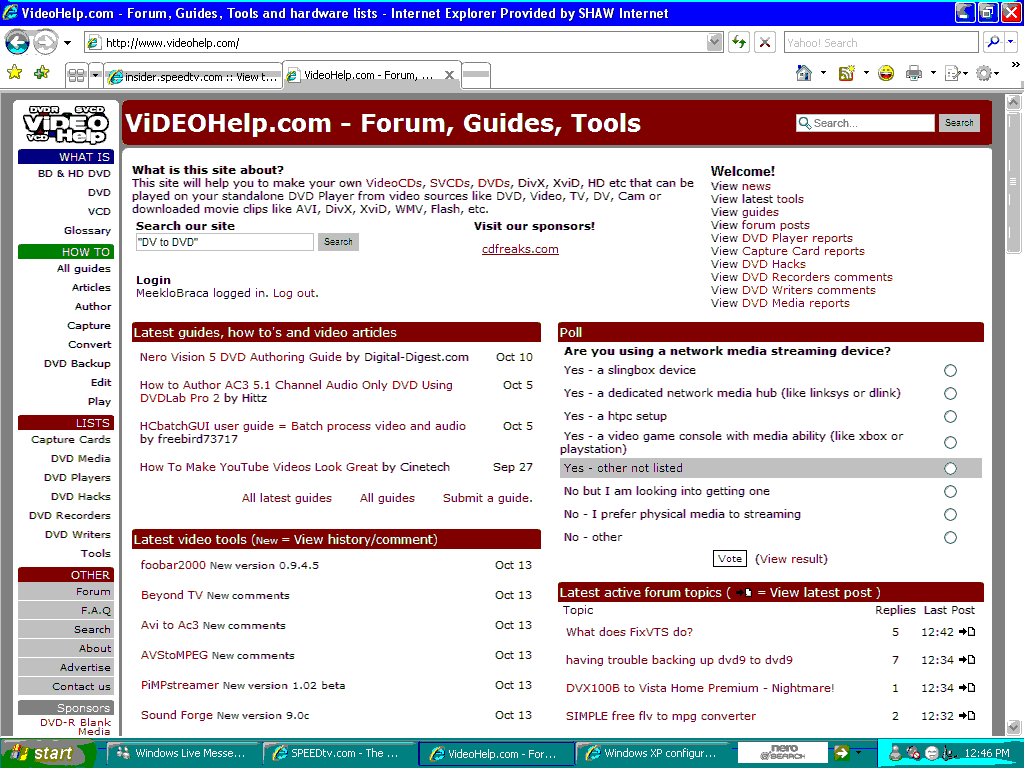Viewport: 1024px width, 768px height.
Task: Select poll option 'Yes - a htpc setup'
Action: point(950,417)
